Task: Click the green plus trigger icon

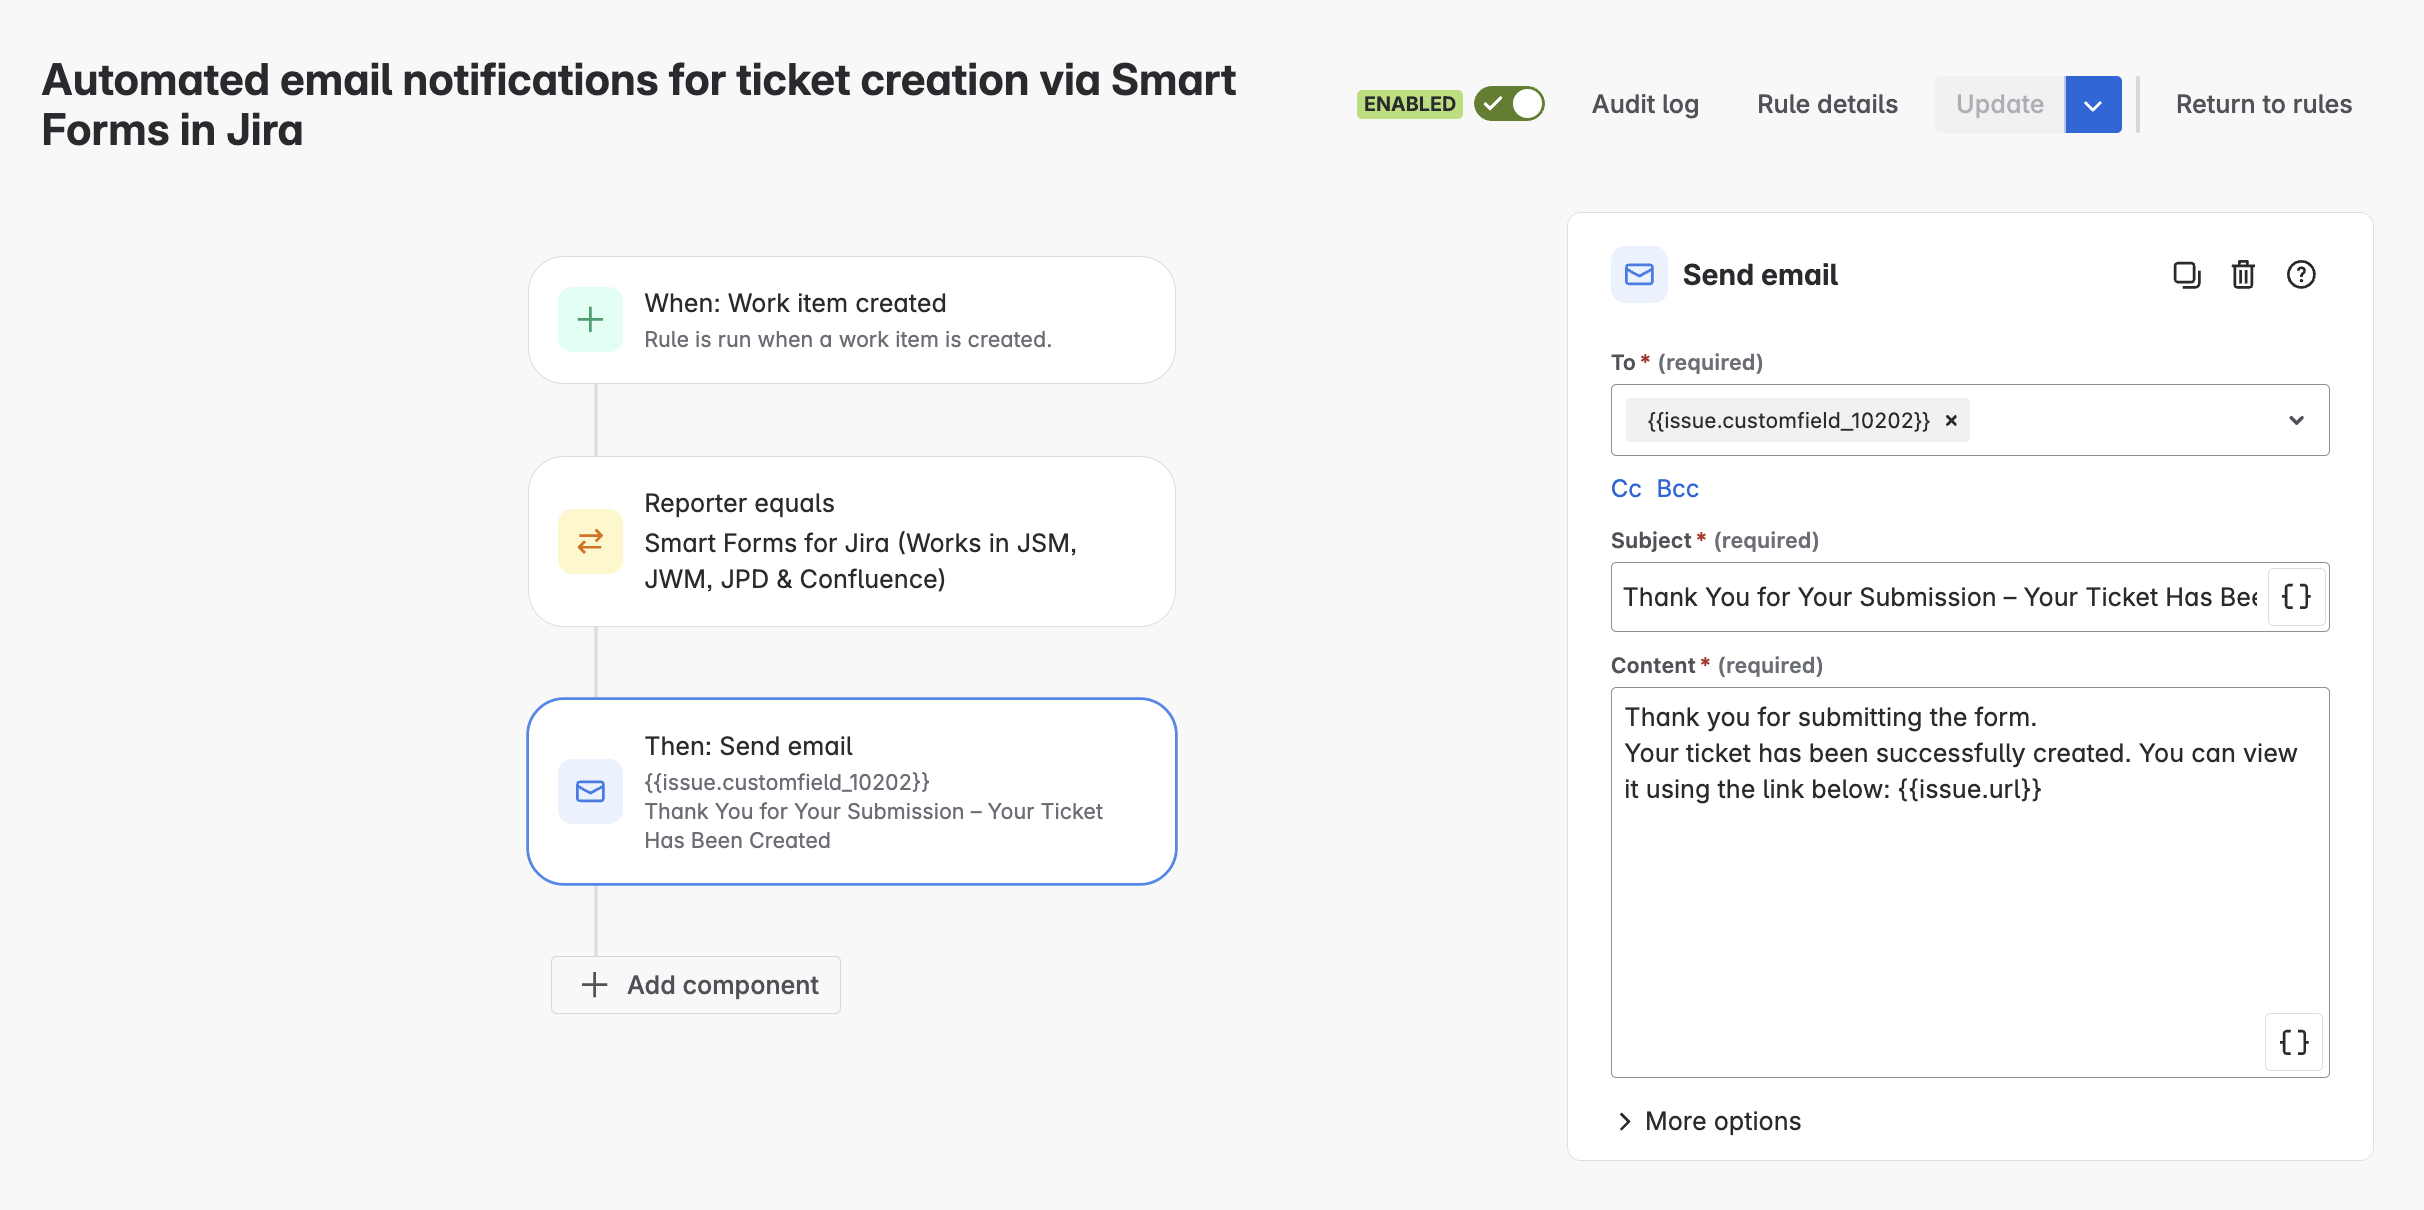Action: pos(590,320)
